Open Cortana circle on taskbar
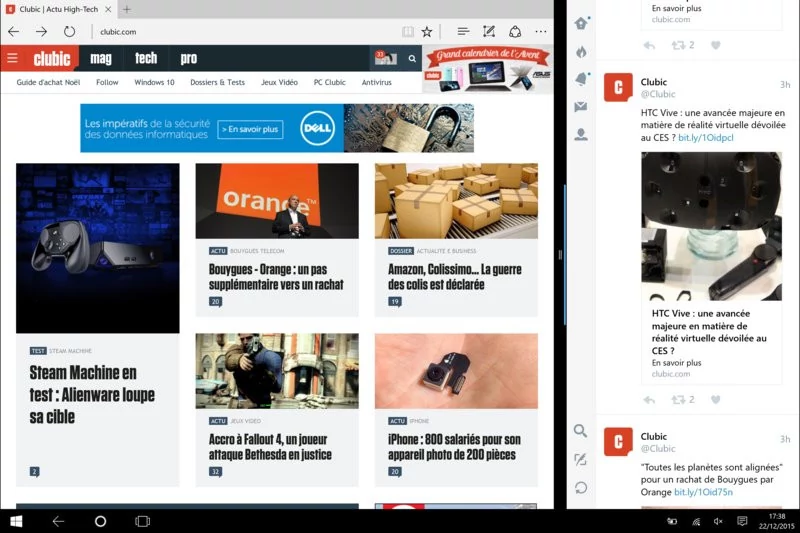The height and width of the screenshot is (533, 800). point(101,521)
